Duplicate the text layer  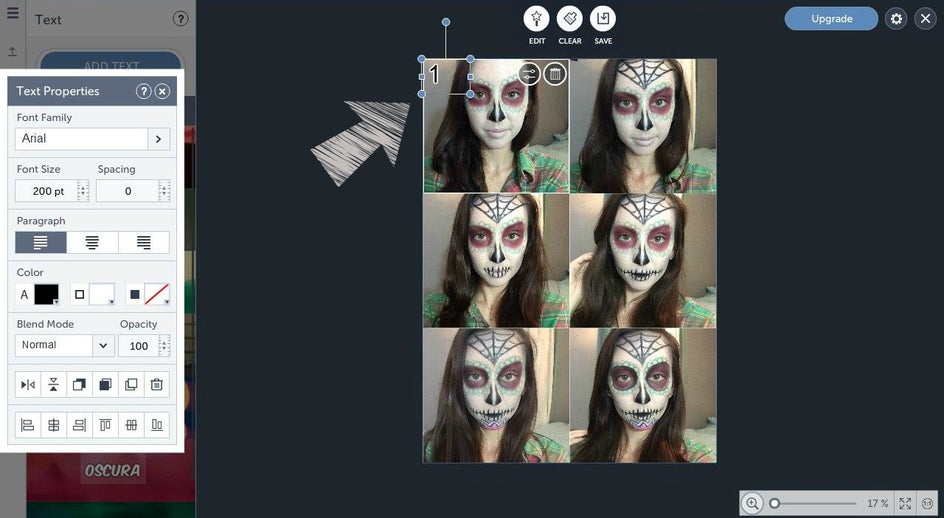click(131, 385)
